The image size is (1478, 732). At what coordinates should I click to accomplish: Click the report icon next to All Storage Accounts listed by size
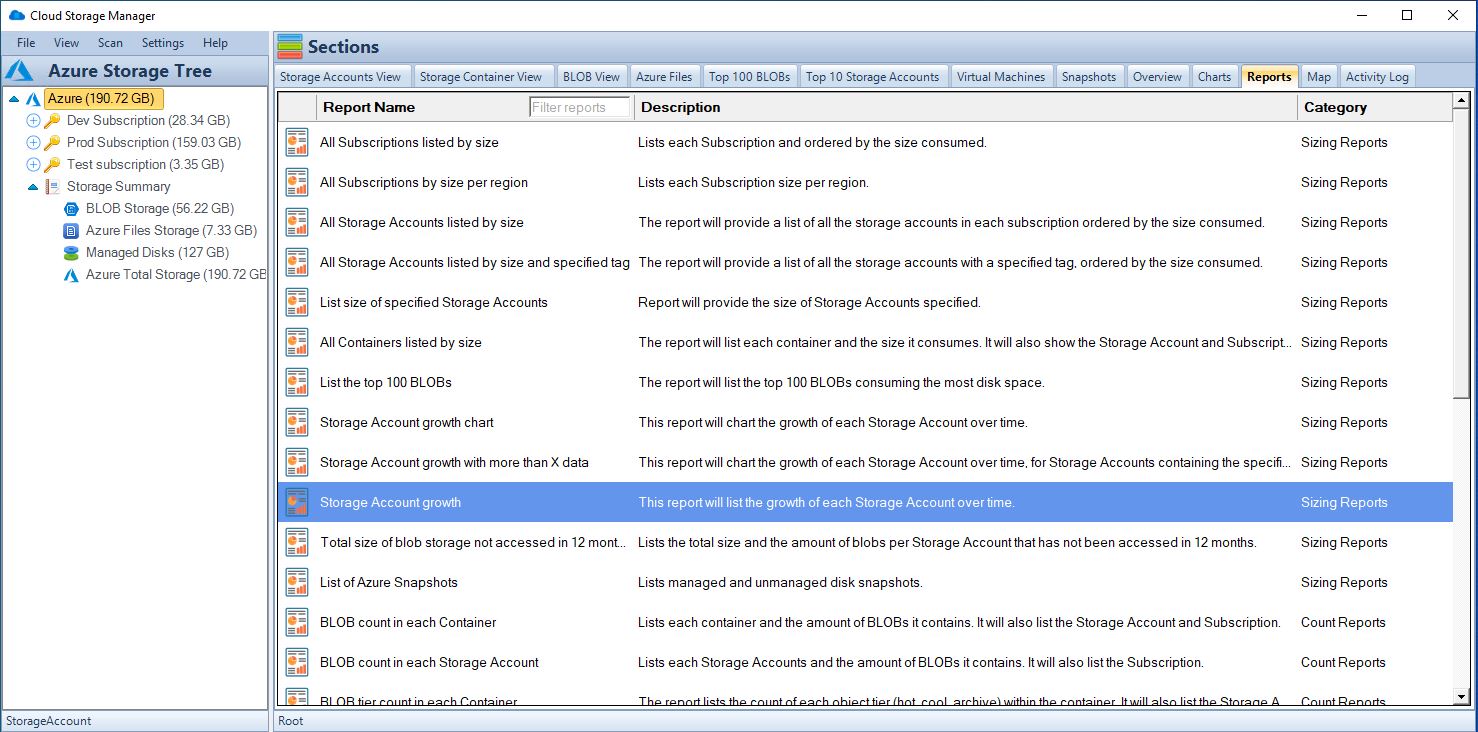click(297, 222)
